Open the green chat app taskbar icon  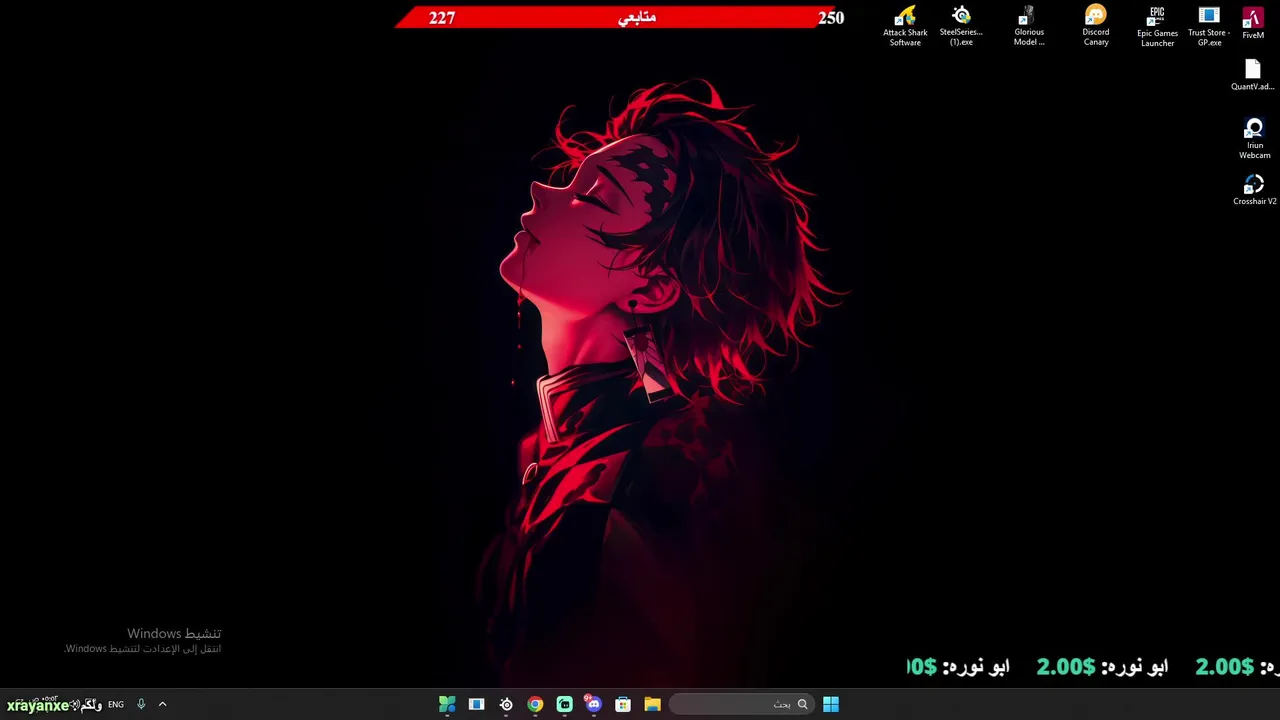click(564, 704)
